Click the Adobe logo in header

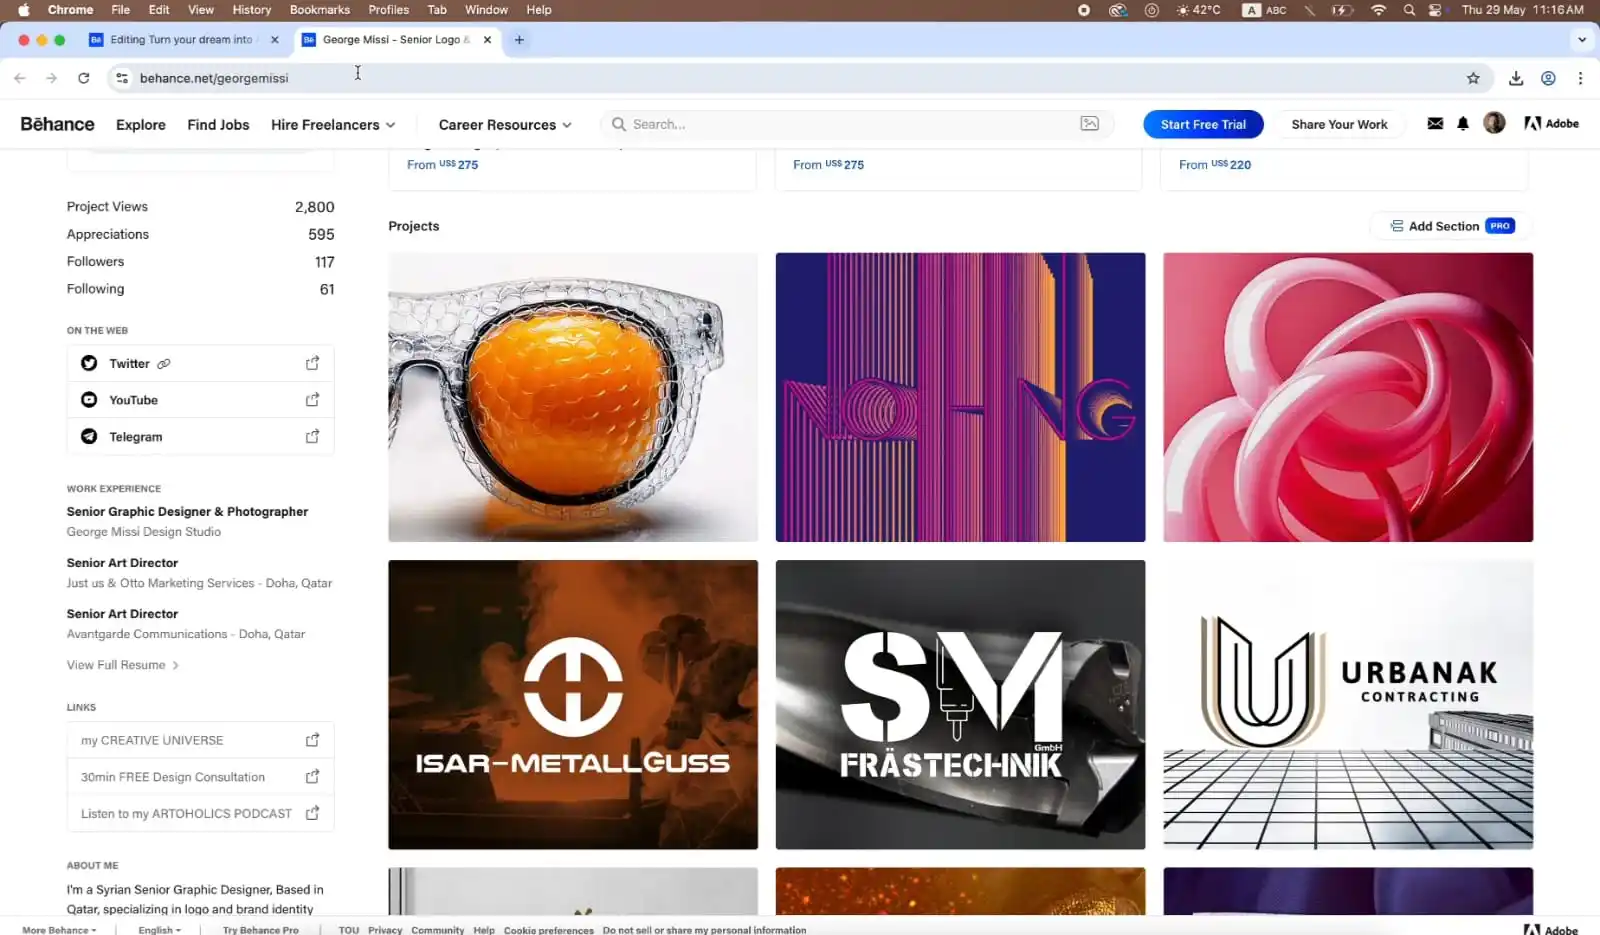(x=1551, y=124)
